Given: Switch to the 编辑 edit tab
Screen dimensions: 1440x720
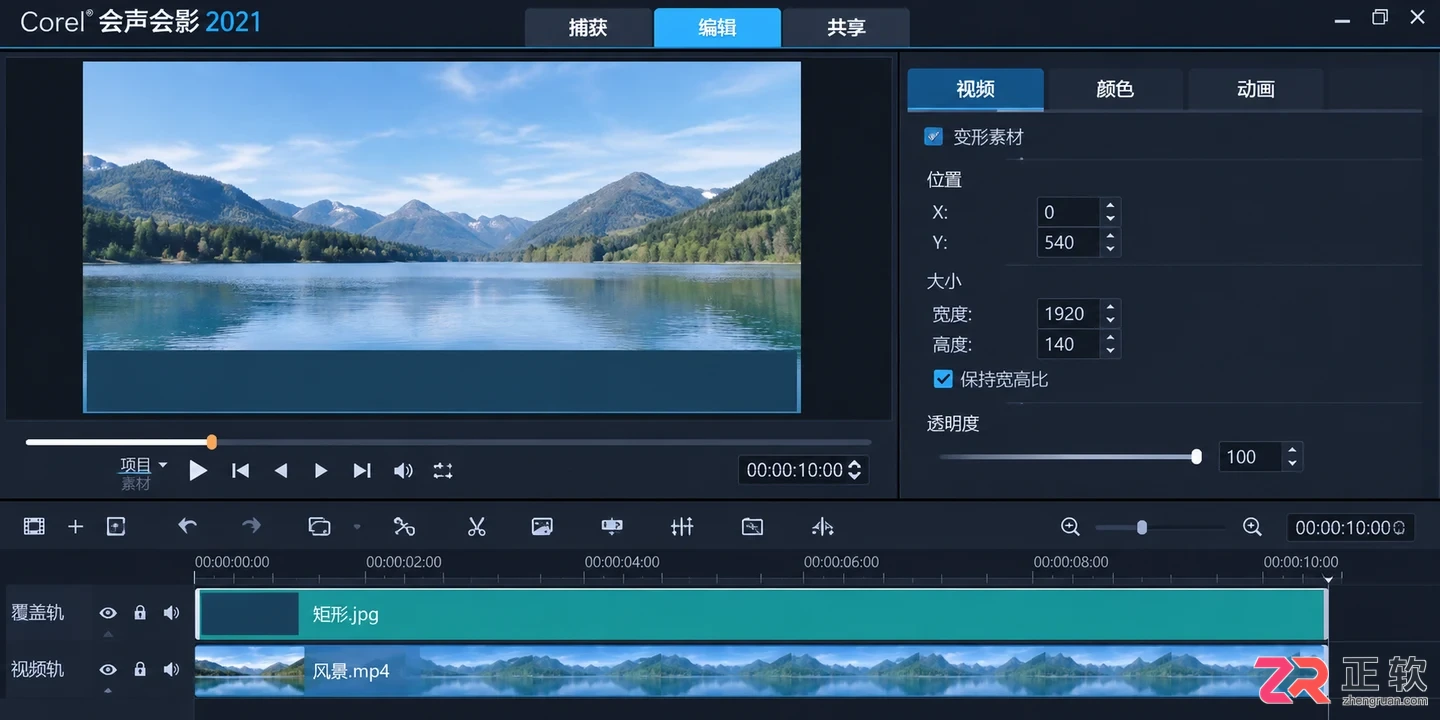Looking at the screenshot, I should (717, 28).
